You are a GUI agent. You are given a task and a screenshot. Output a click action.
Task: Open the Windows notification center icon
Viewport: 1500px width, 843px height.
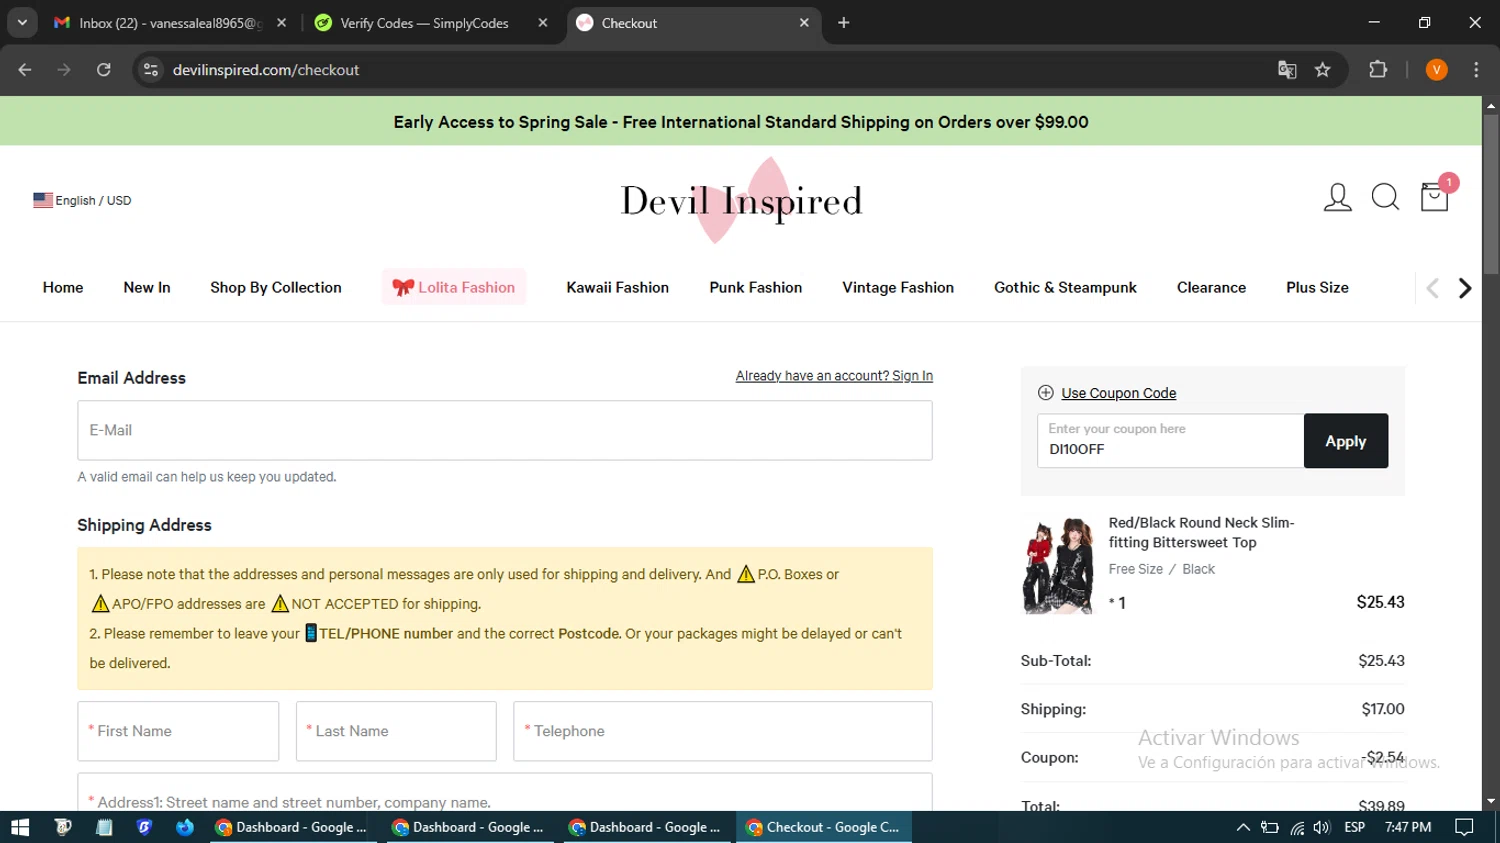pyautogui.click(x=1465, y=827)
